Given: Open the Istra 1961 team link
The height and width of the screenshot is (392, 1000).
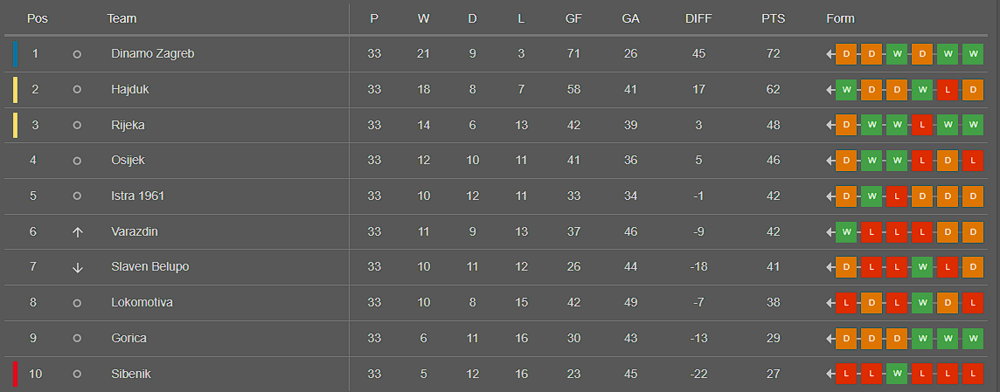Looking at the screenshot, I should pyautogui.click(x=138, y=196).
